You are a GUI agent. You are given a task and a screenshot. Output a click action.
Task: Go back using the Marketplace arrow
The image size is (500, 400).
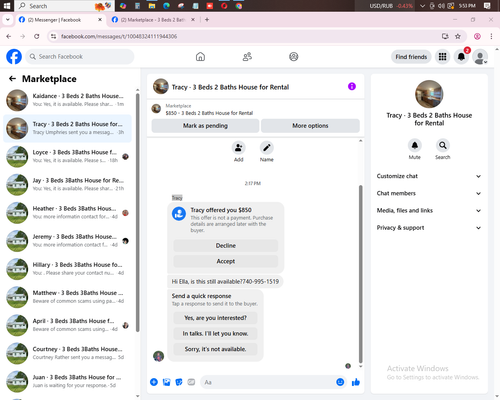click(12, 79)
